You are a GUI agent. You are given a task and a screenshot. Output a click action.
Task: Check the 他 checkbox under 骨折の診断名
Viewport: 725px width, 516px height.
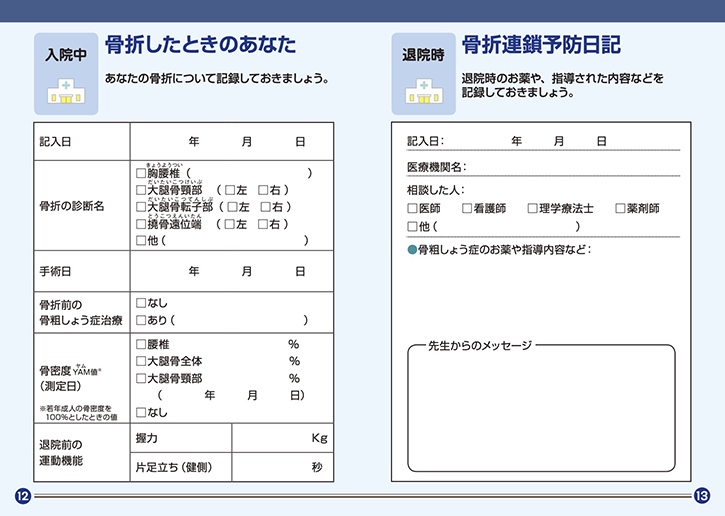[x=141, y=240]
